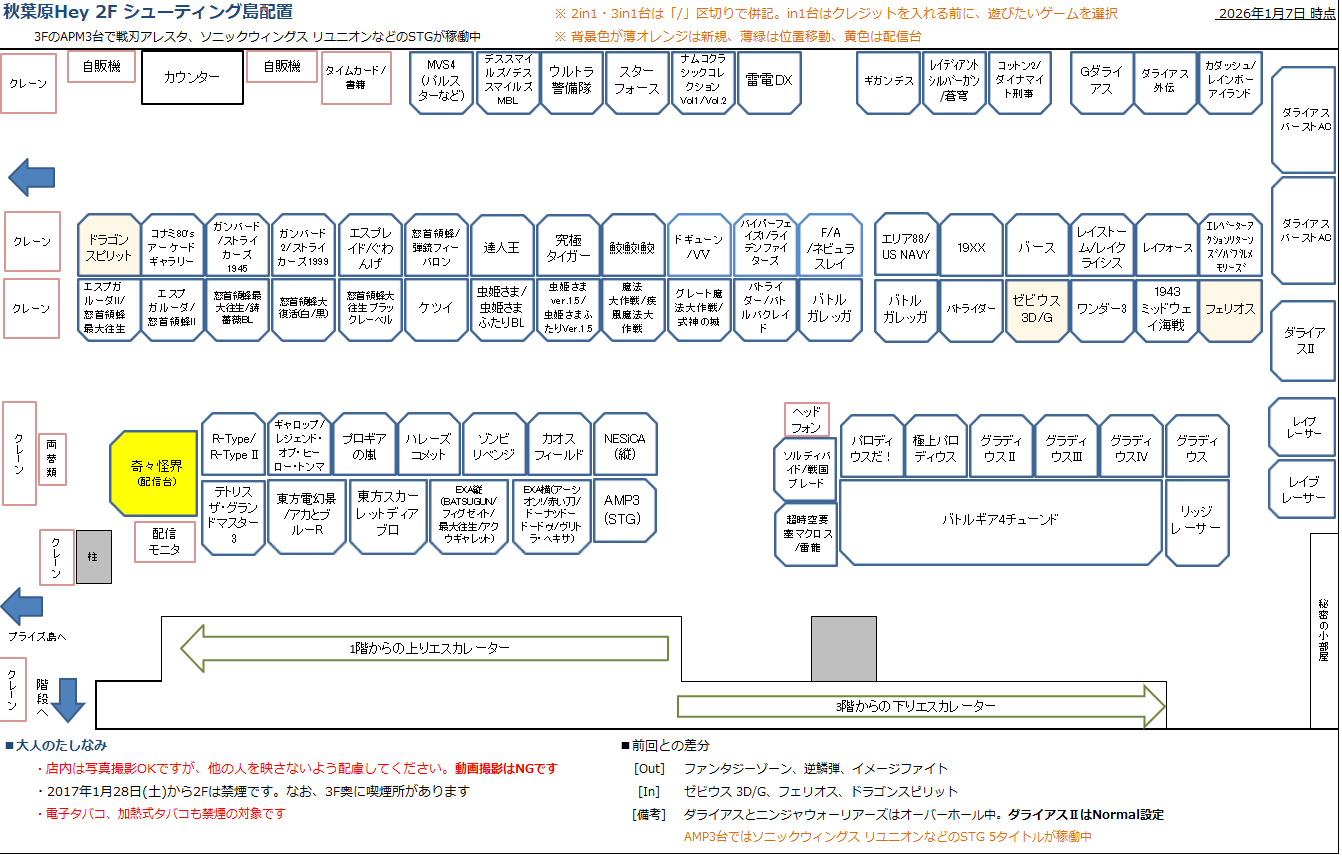Select a 自販機 vending machine box
This screenshot has height=857, width=1342.
(100, 68)
